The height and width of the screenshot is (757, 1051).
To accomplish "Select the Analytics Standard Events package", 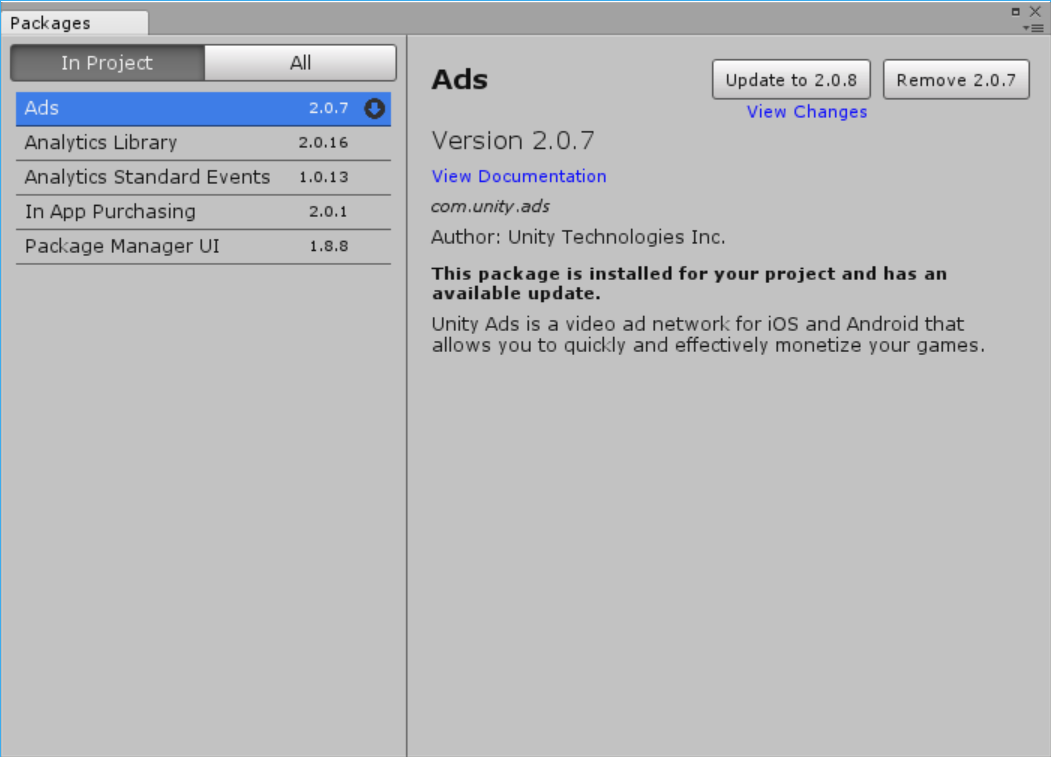I will tap(203, 178).
